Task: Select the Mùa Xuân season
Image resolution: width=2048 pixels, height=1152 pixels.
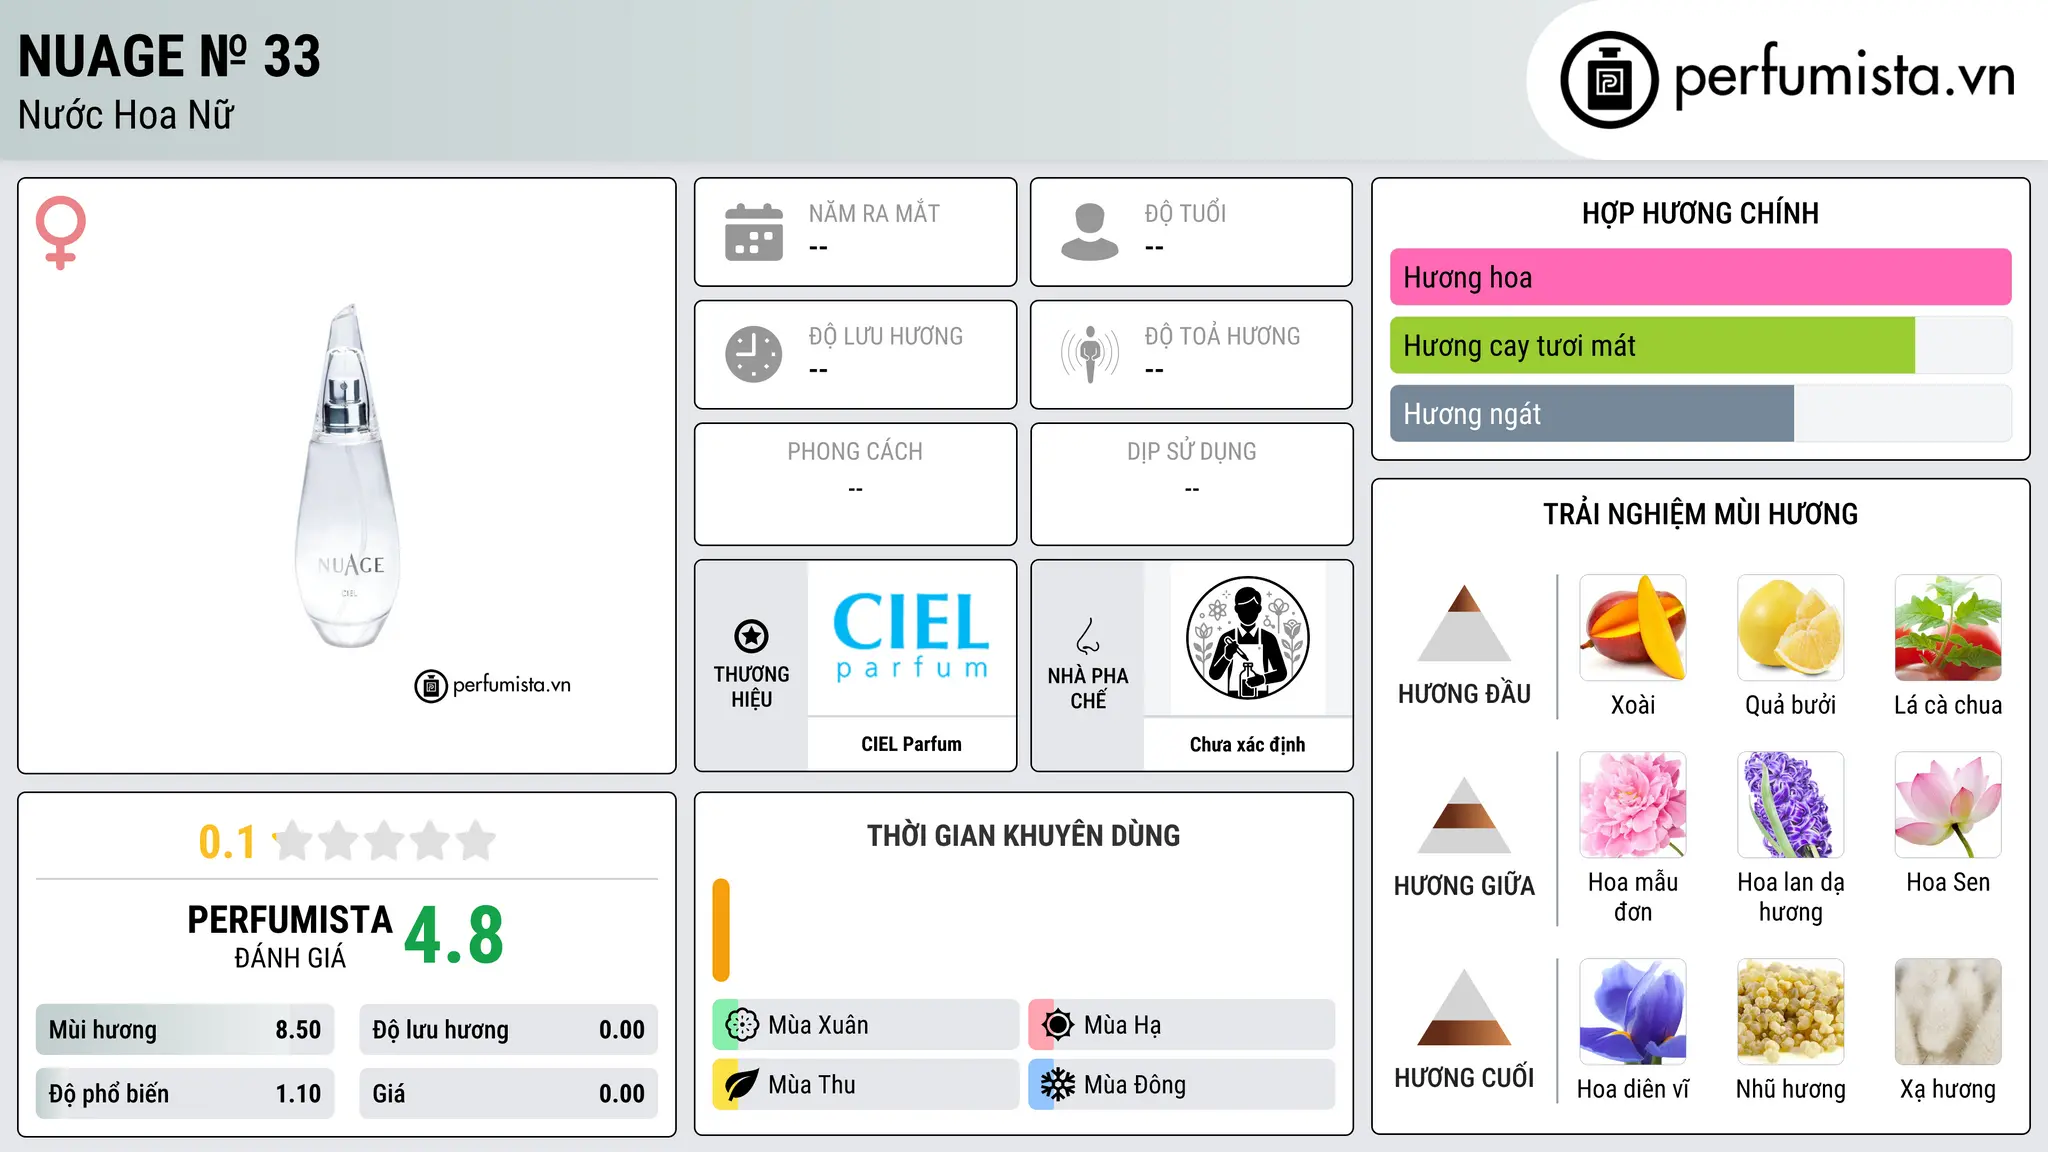Action: point(865,1025)
